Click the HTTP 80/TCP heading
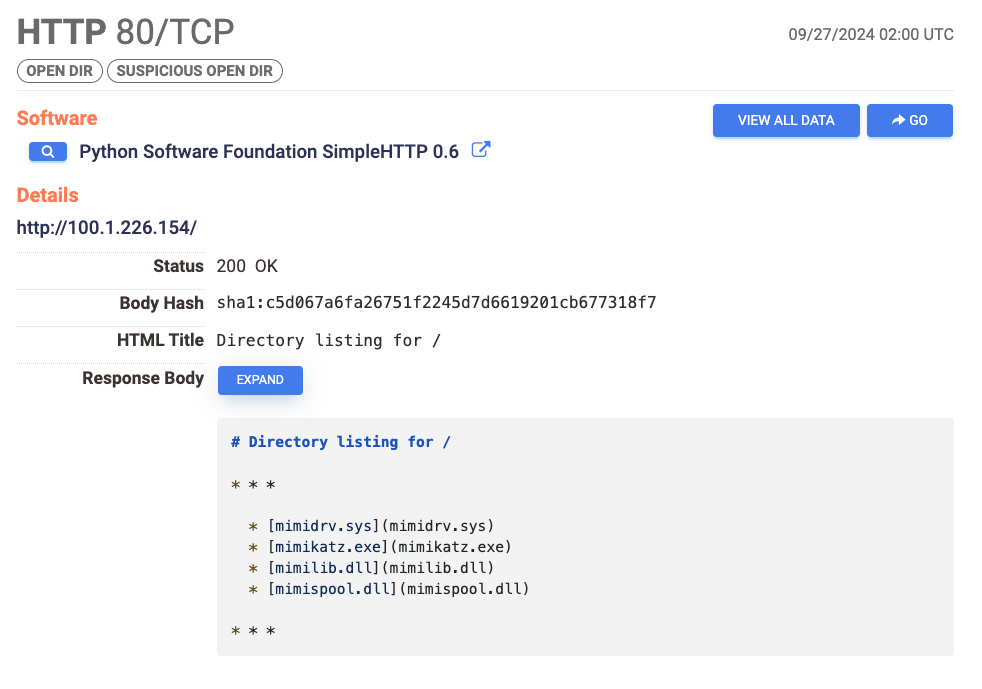Screen dimensions: 982x689 click(x=126, y=32)
